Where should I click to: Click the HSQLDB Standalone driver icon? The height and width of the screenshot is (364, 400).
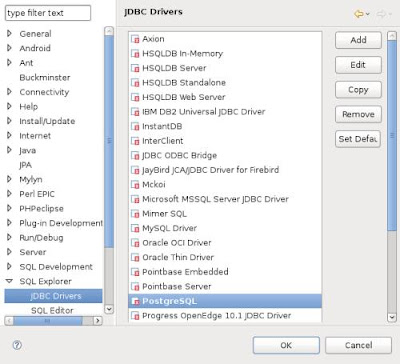(135, 83)
